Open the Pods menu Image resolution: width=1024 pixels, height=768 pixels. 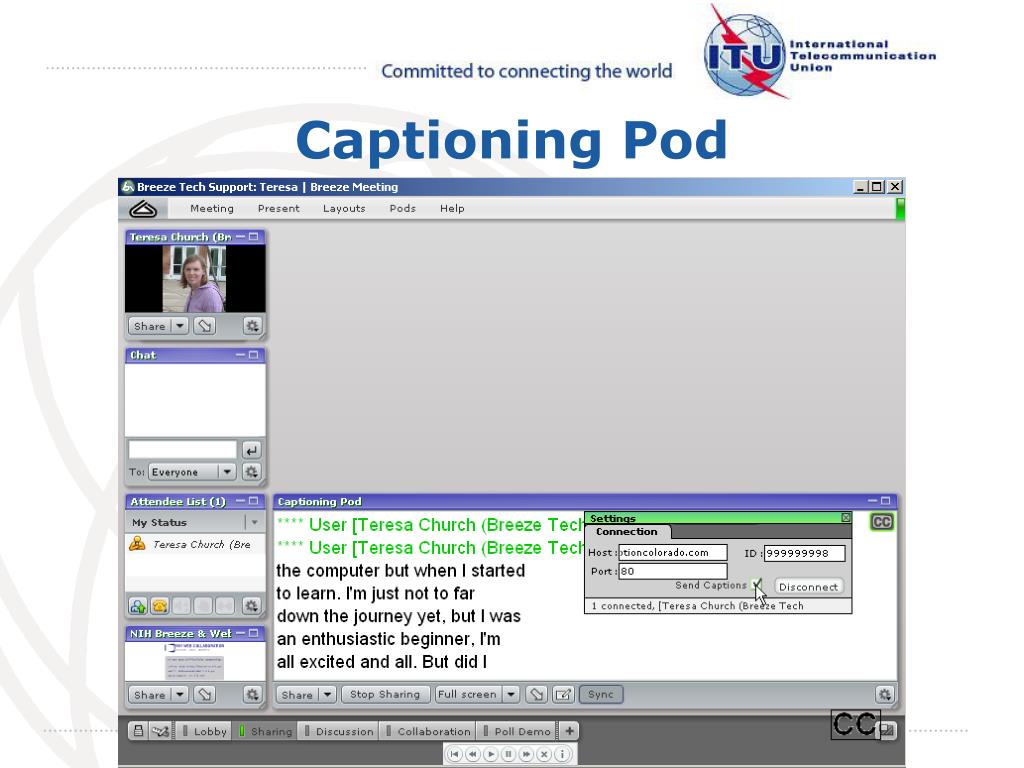(x=402, y=208)
